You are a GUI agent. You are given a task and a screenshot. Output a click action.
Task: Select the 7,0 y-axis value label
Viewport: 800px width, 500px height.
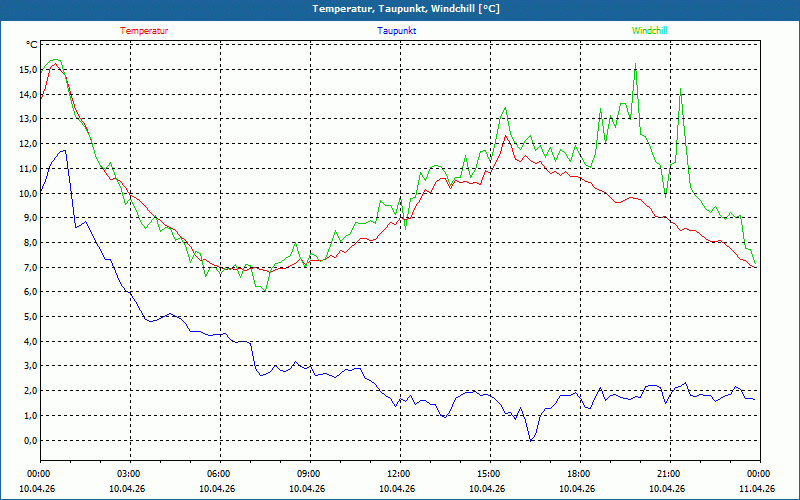click(27, 267)
